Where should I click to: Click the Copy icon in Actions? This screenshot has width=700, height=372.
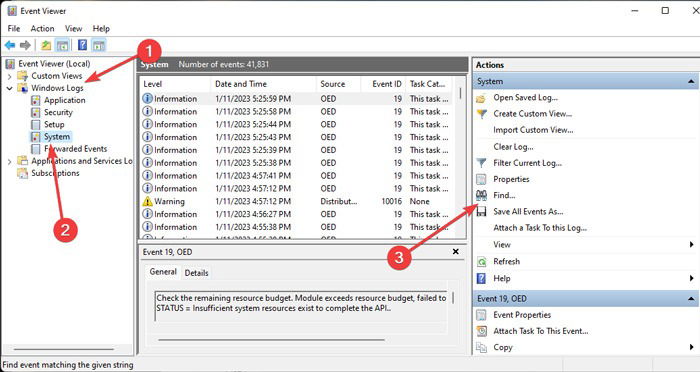pyautogui.click(x=481, y=347)
